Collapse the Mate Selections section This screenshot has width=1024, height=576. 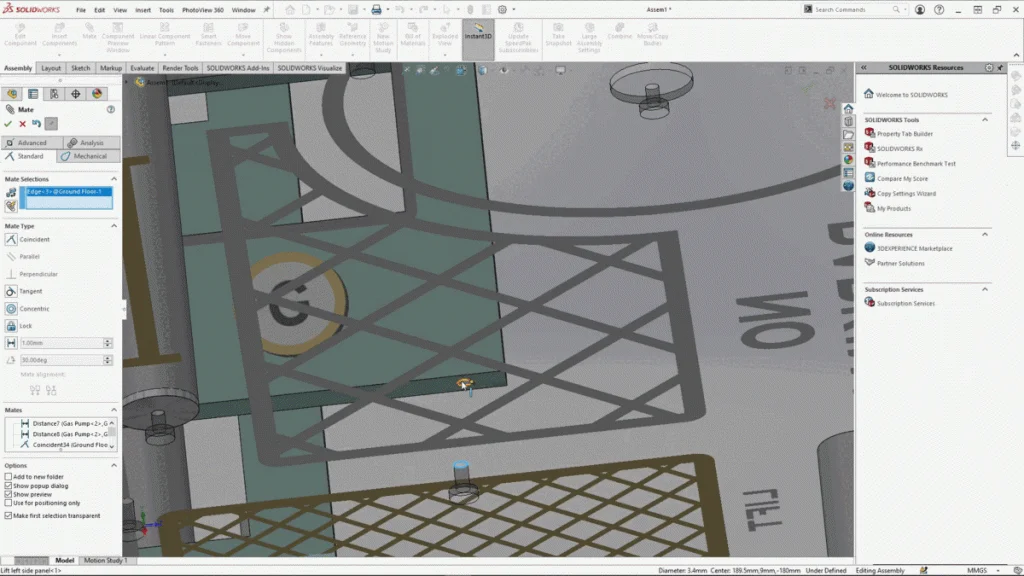(x=114, y=179)
